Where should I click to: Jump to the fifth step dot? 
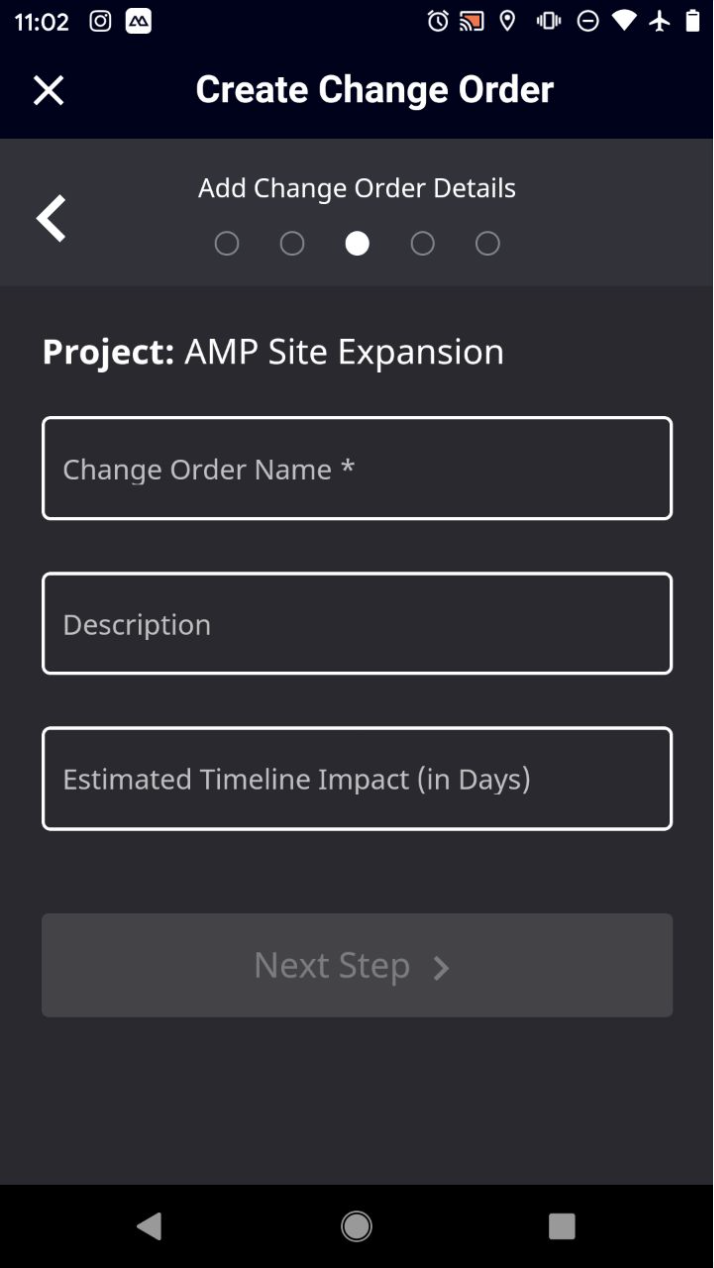coord(487,244)
